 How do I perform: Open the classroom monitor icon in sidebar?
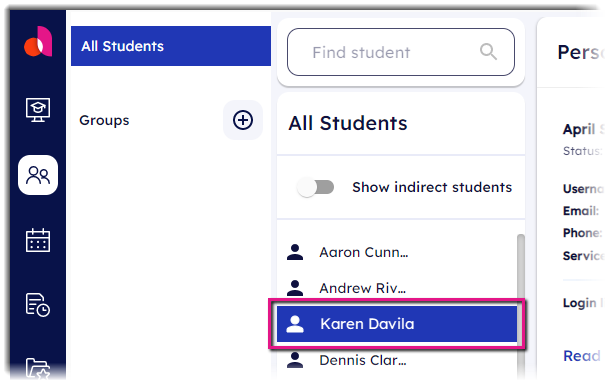(x=37, y=110)
